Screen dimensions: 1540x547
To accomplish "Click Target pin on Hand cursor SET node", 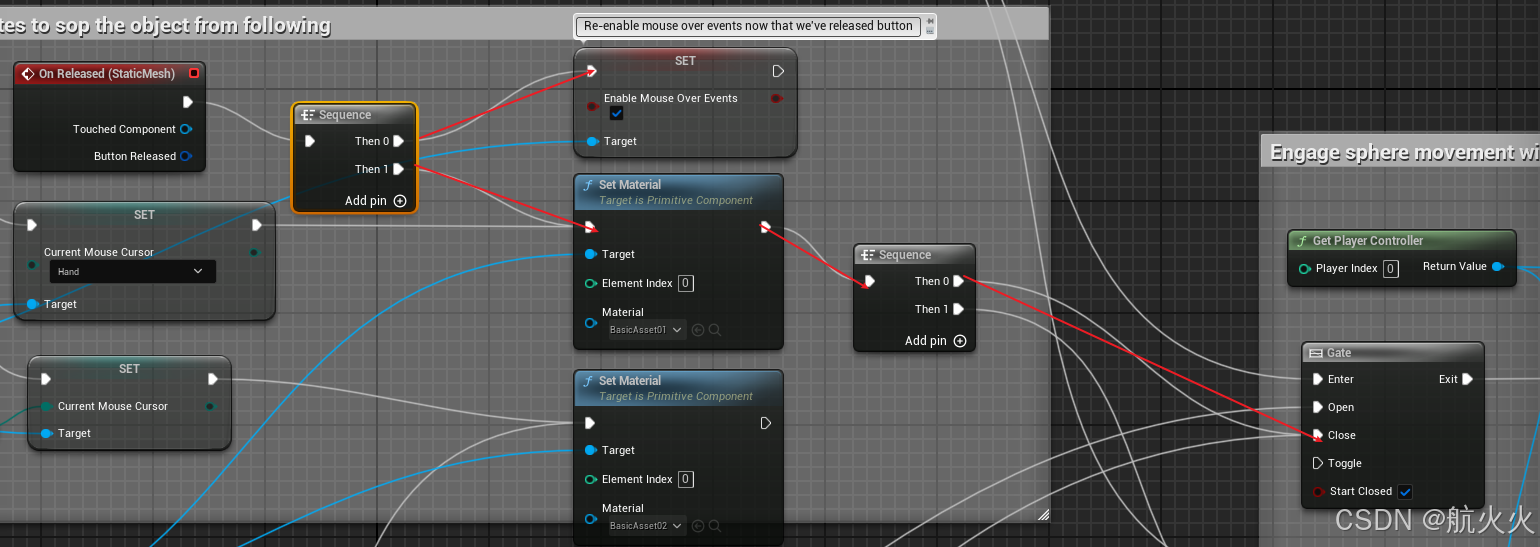I will 33,304.
